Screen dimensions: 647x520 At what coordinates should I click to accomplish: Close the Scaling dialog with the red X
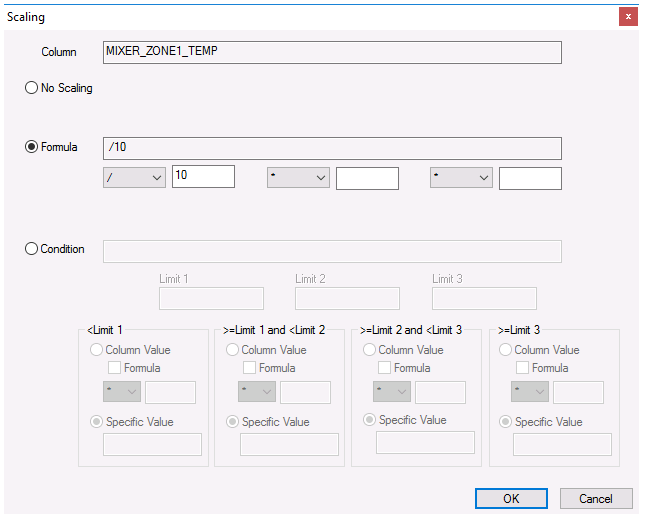coord(628,17)
